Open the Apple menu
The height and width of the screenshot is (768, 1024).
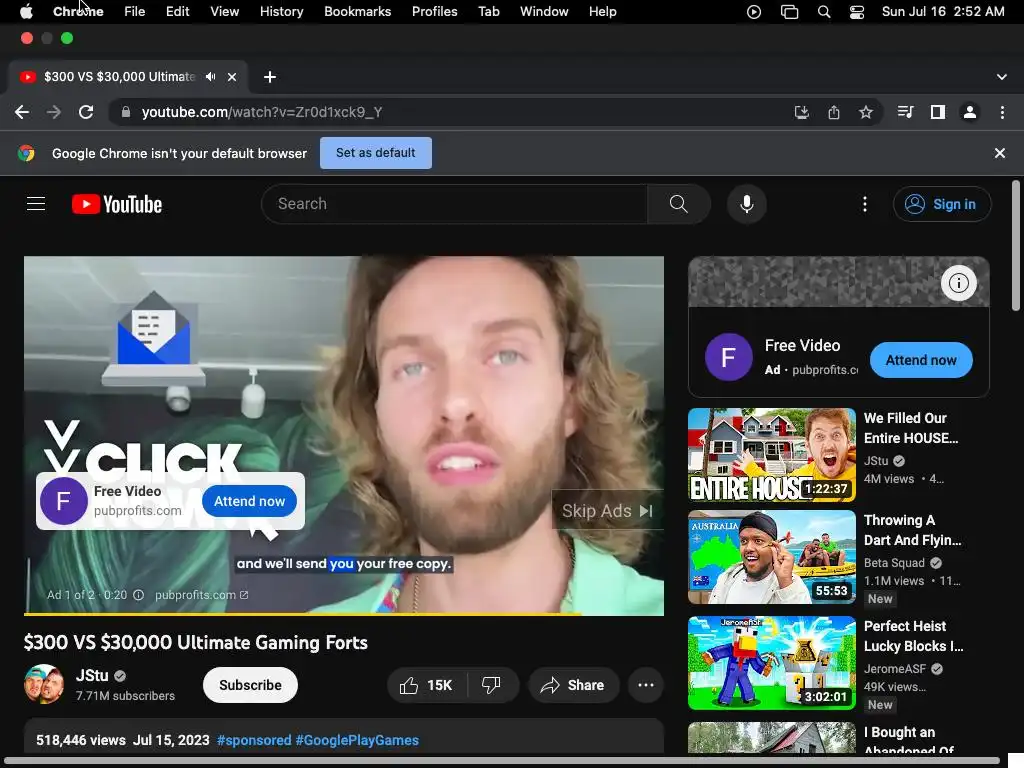(x=25, y=12)
